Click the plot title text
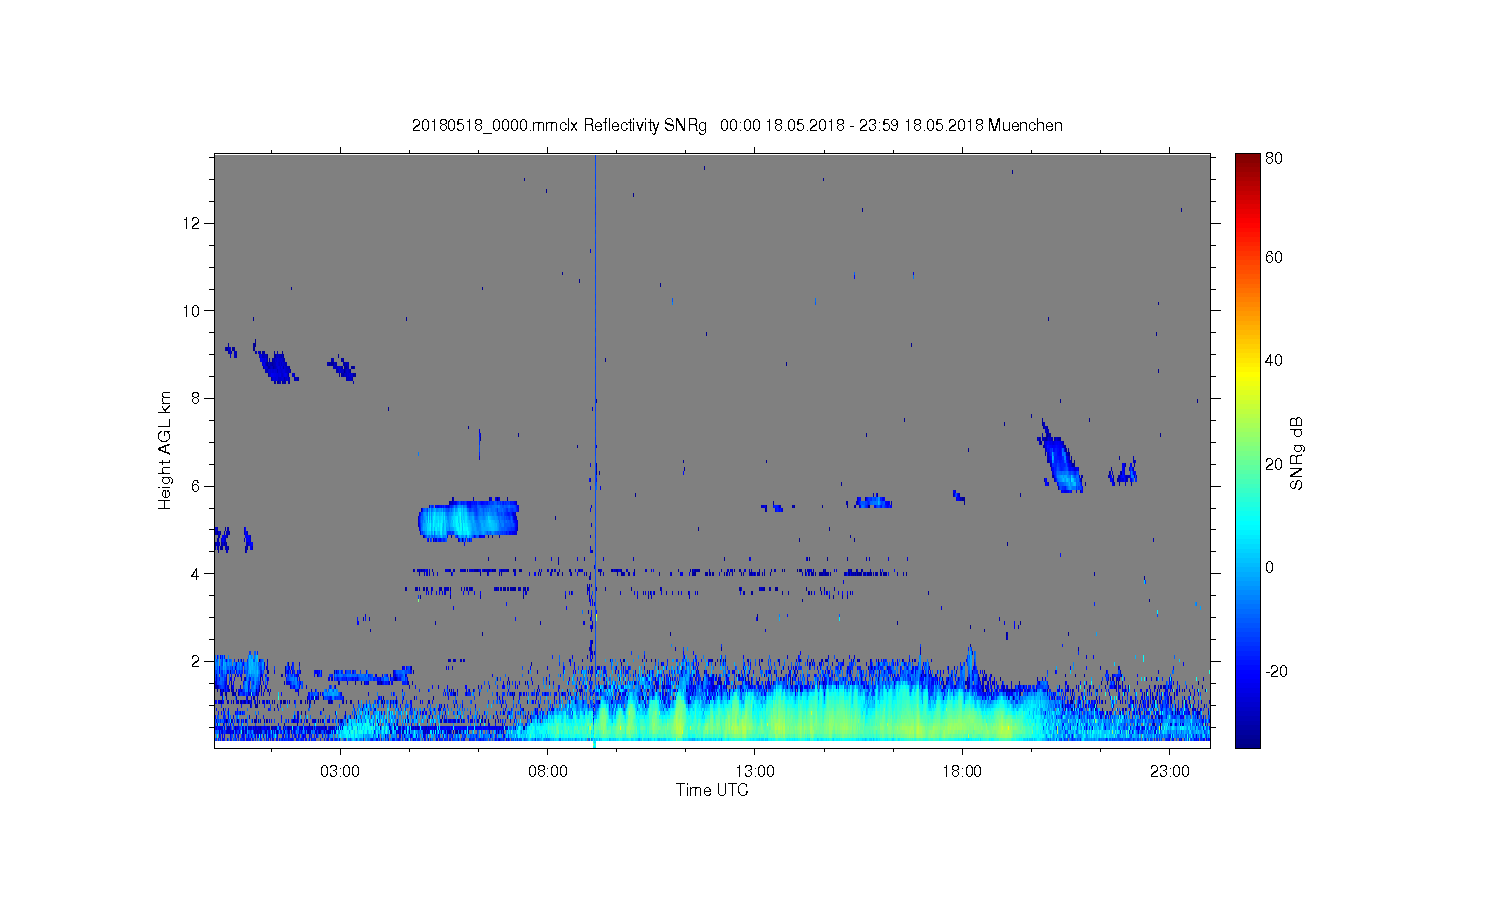Viewport: 1500px width, 900px height. coord(737,125)
